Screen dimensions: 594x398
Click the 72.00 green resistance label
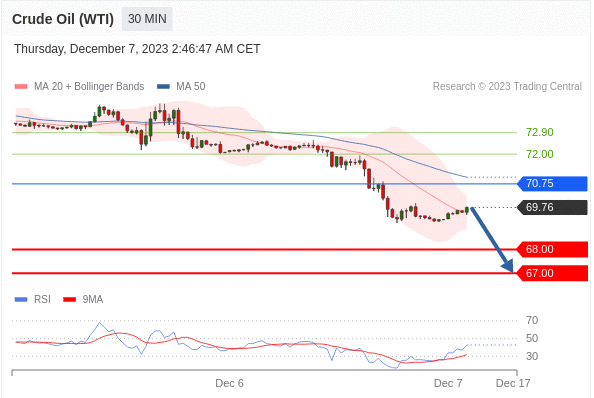coord(539,154)
